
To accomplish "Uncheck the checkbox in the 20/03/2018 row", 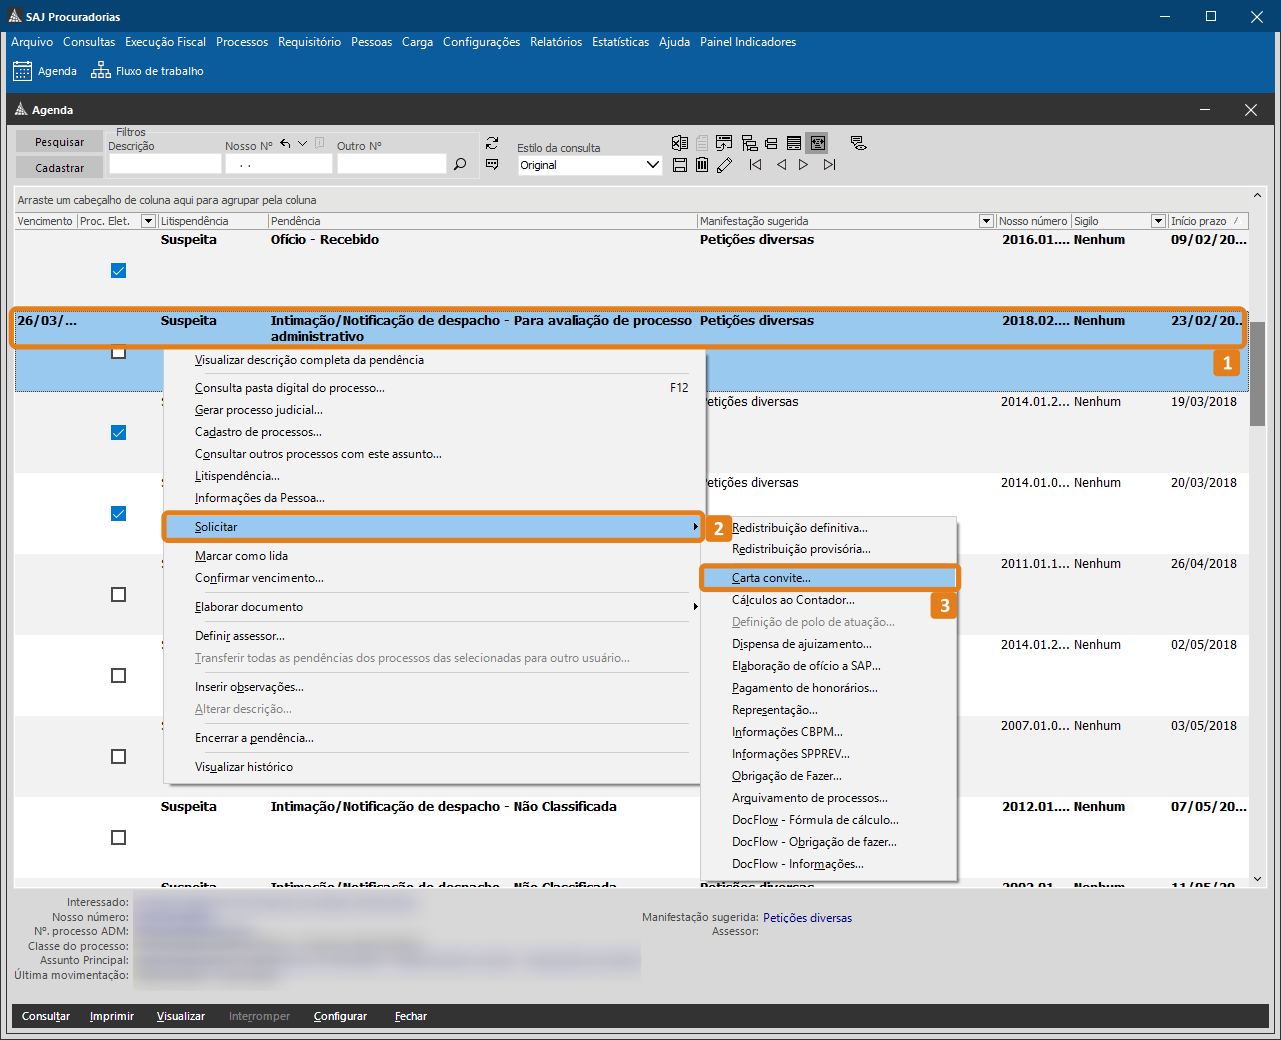I will point(118,514).
